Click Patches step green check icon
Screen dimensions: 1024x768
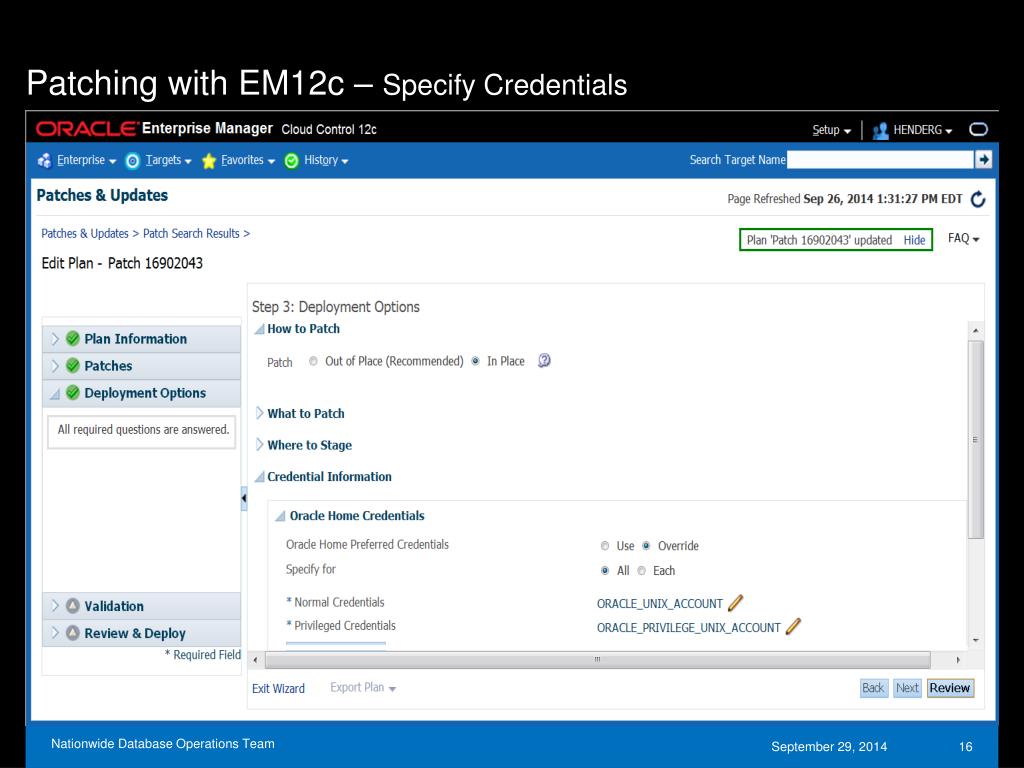(73, 366)
